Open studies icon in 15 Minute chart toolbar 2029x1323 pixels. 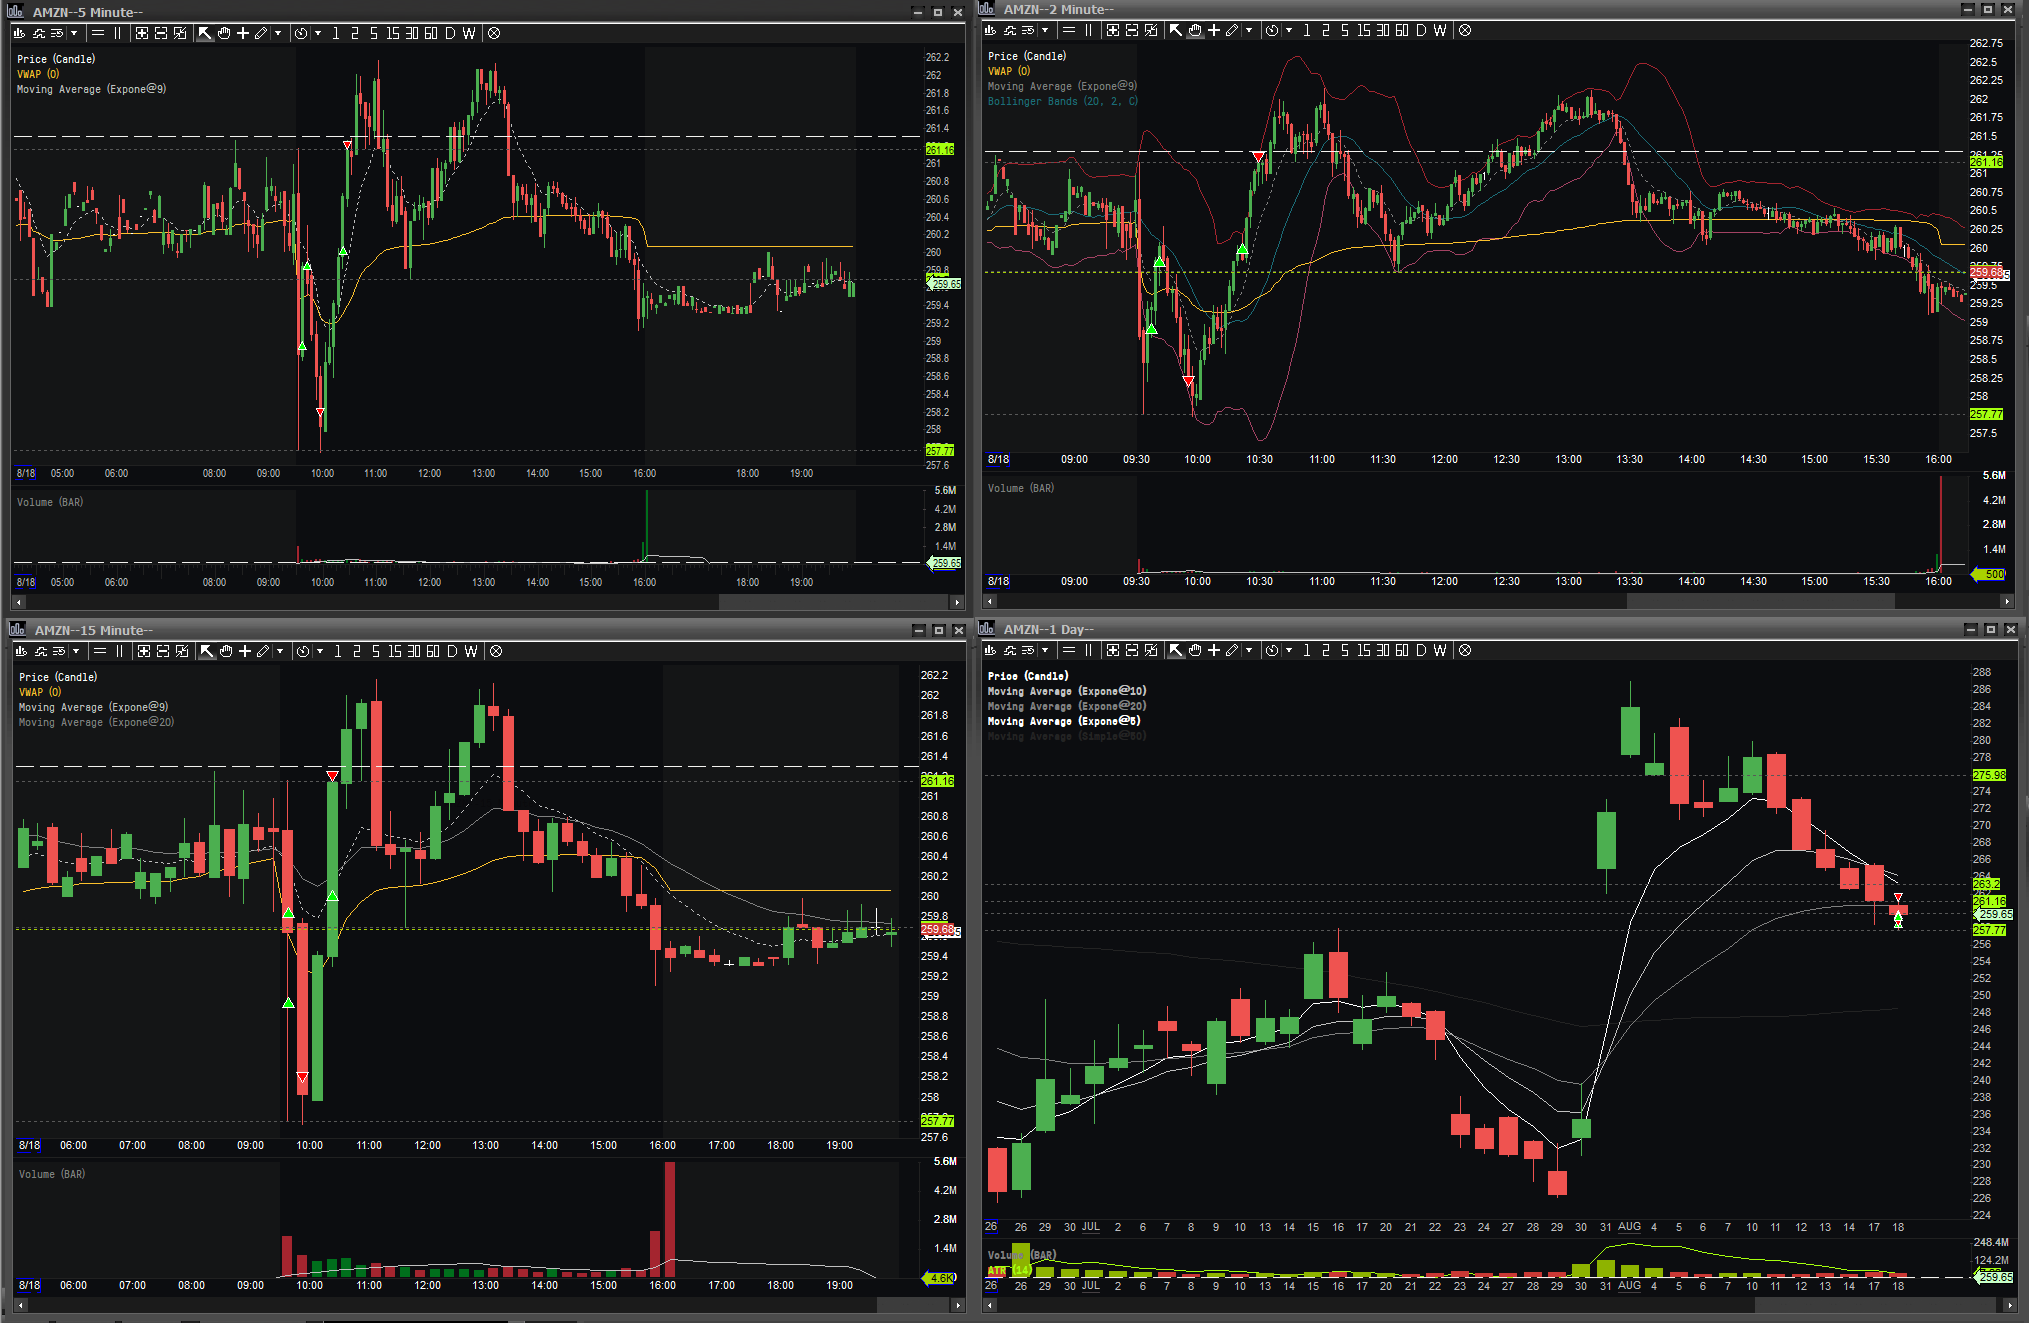coord(41,651)
